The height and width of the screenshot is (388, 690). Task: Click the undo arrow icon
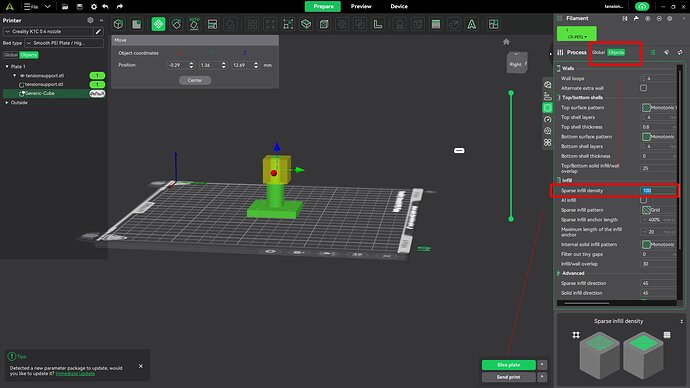106,7
